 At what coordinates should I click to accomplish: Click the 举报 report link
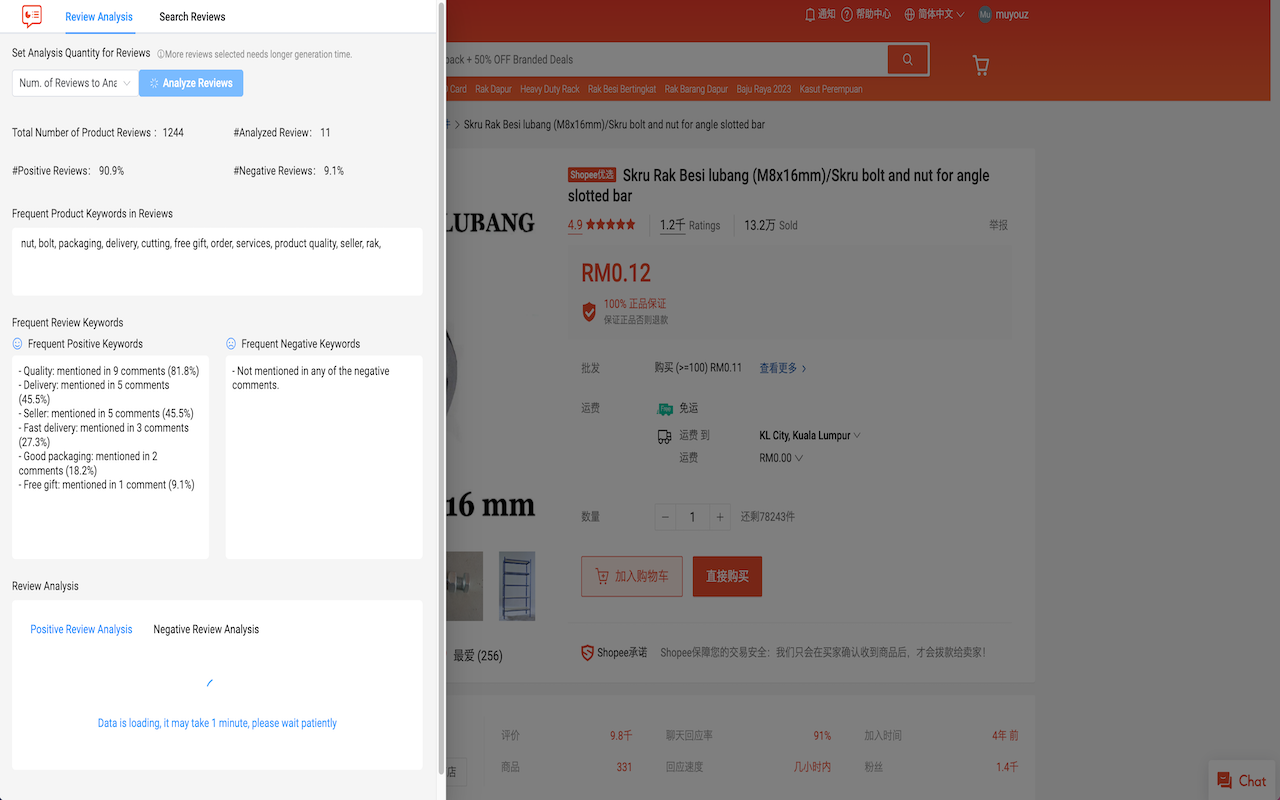998,225
